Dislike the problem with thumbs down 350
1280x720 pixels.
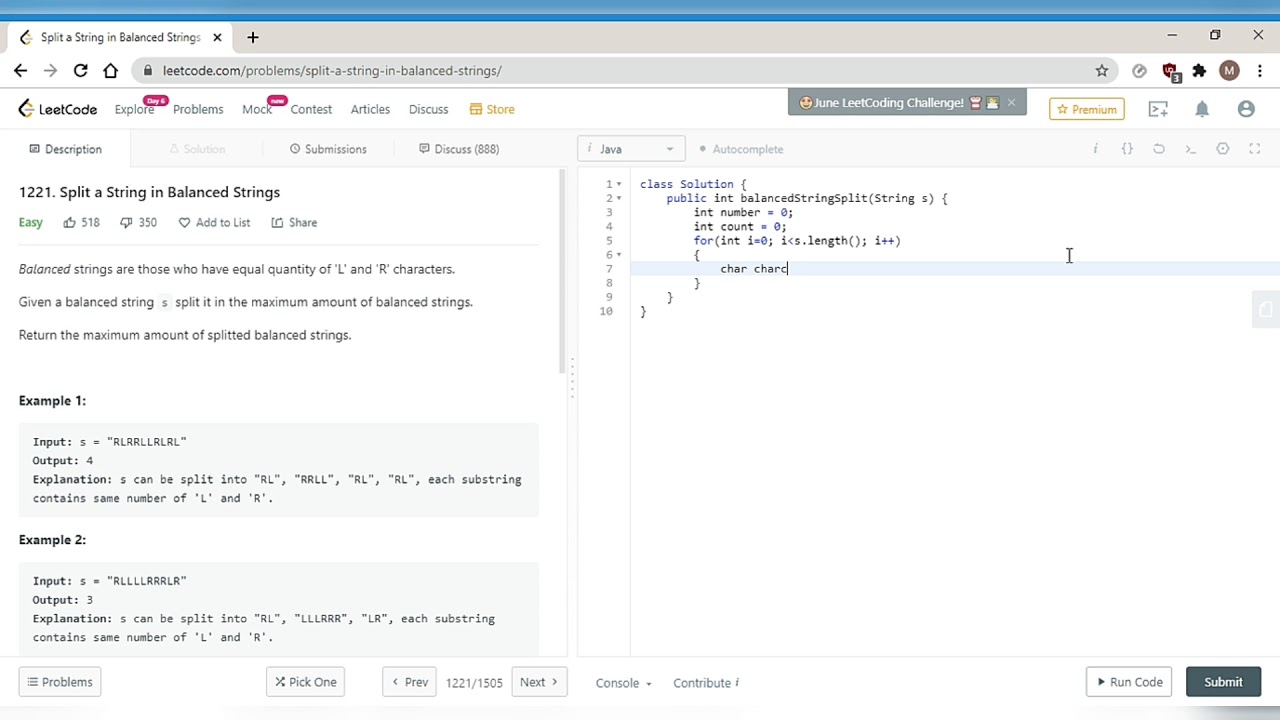click(x=138, y=222)
